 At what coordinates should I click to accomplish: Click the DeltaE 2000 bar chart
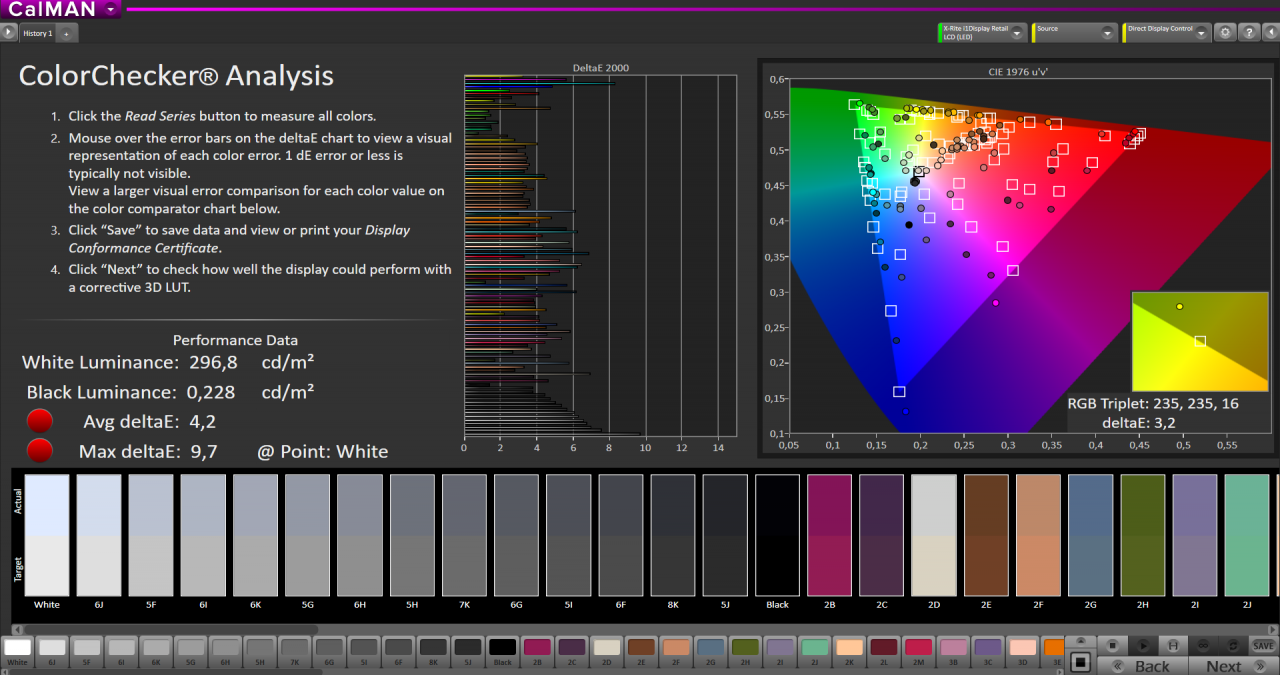pos(600,254)
